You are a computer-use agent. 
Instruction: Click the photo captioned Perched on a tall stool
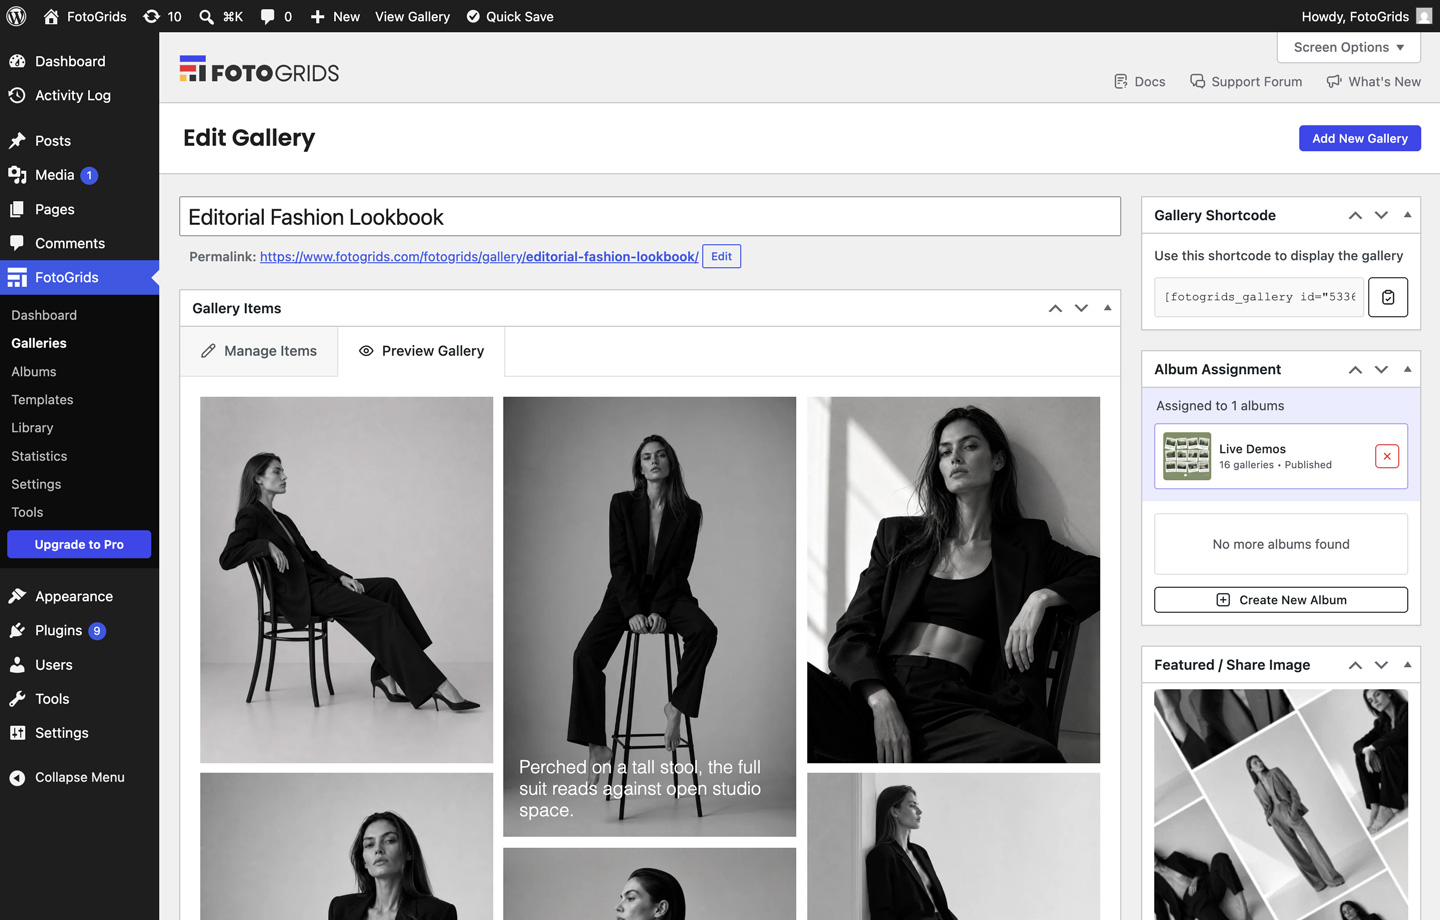649,616
